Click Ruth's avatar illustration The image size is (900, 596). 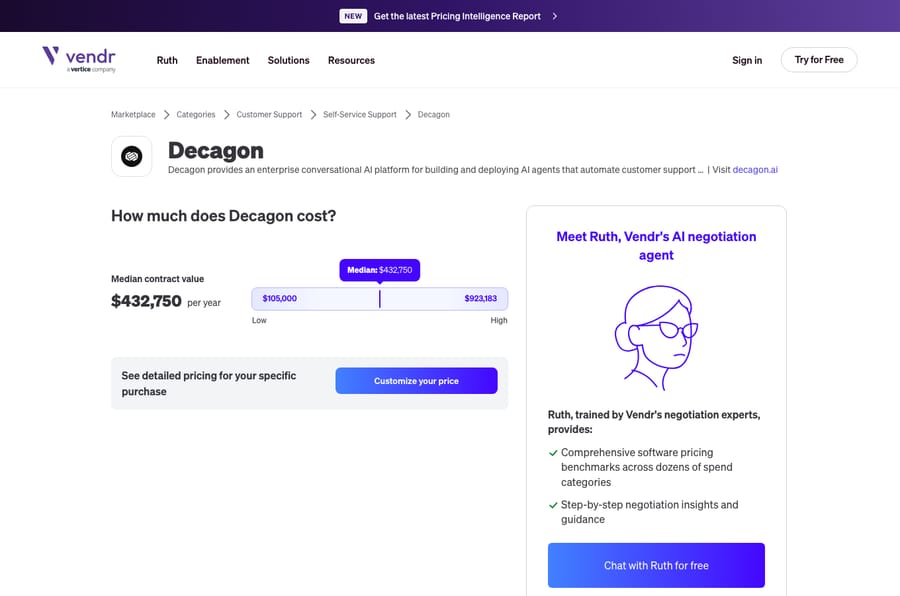(656, 338)
